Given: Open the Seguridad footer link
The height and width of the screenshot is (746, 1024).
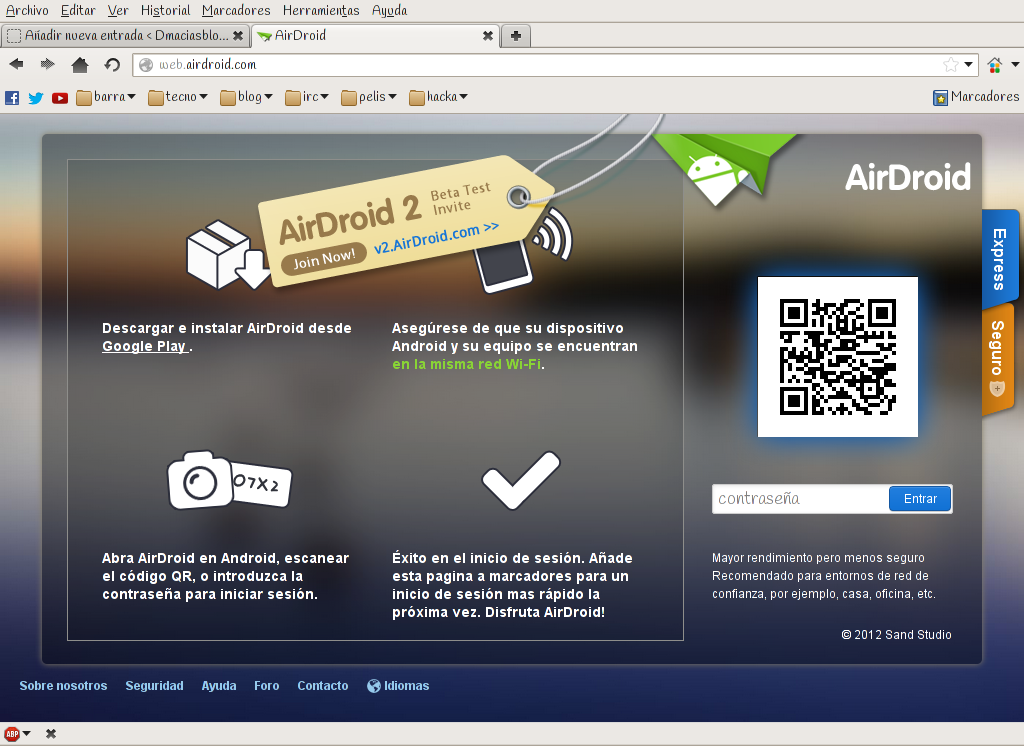Looking at the screenshot, I should (154, 686).
